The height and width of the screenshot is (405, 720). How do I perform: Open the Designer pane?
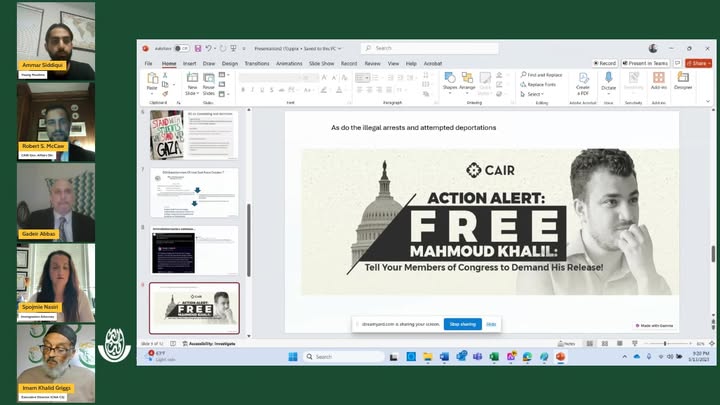(x=683, y=81)
